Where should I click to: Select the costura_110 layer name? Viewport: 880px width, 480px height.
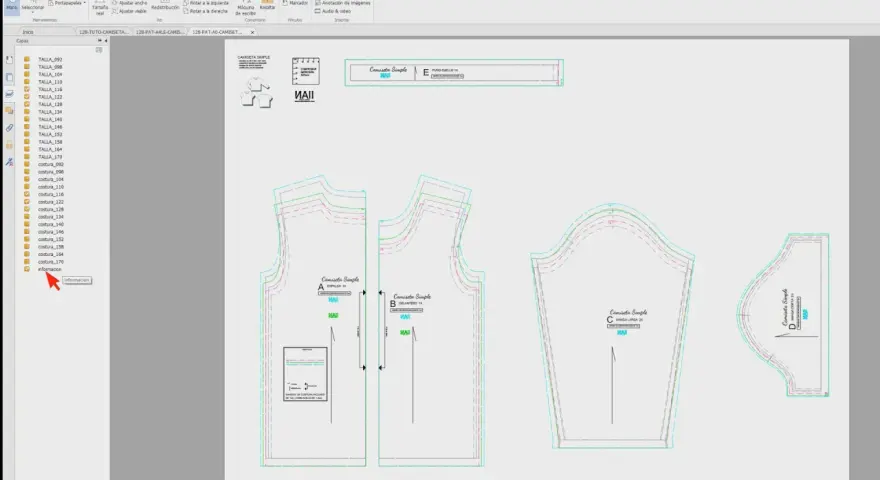coord(51,186)
